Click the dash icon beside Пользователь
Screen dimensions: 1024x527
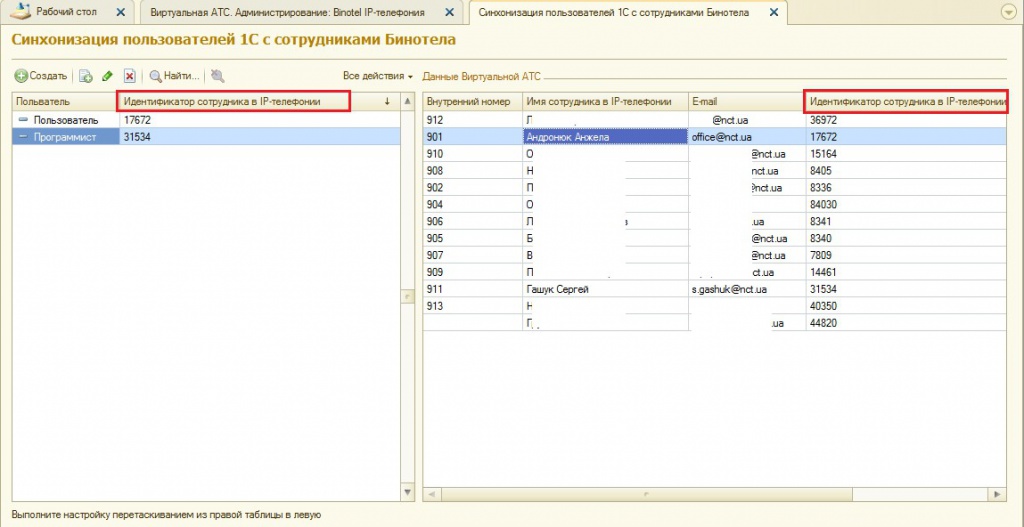point(24,120)
